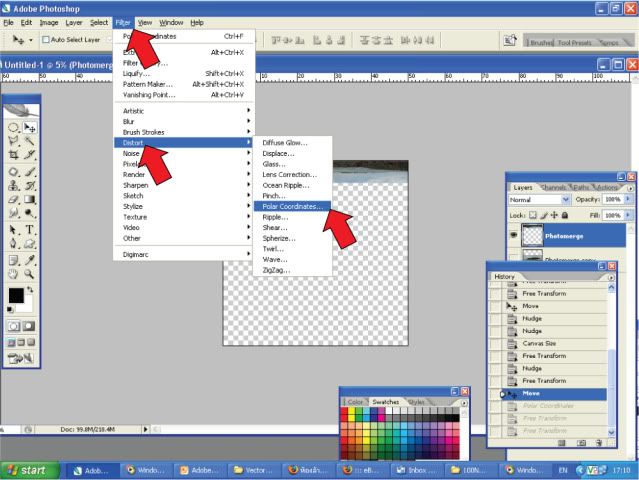This screenshot has width=639, height=480.
Task: Click the white background color swatch
Action: pyautogui.click(x=27, y=308)
